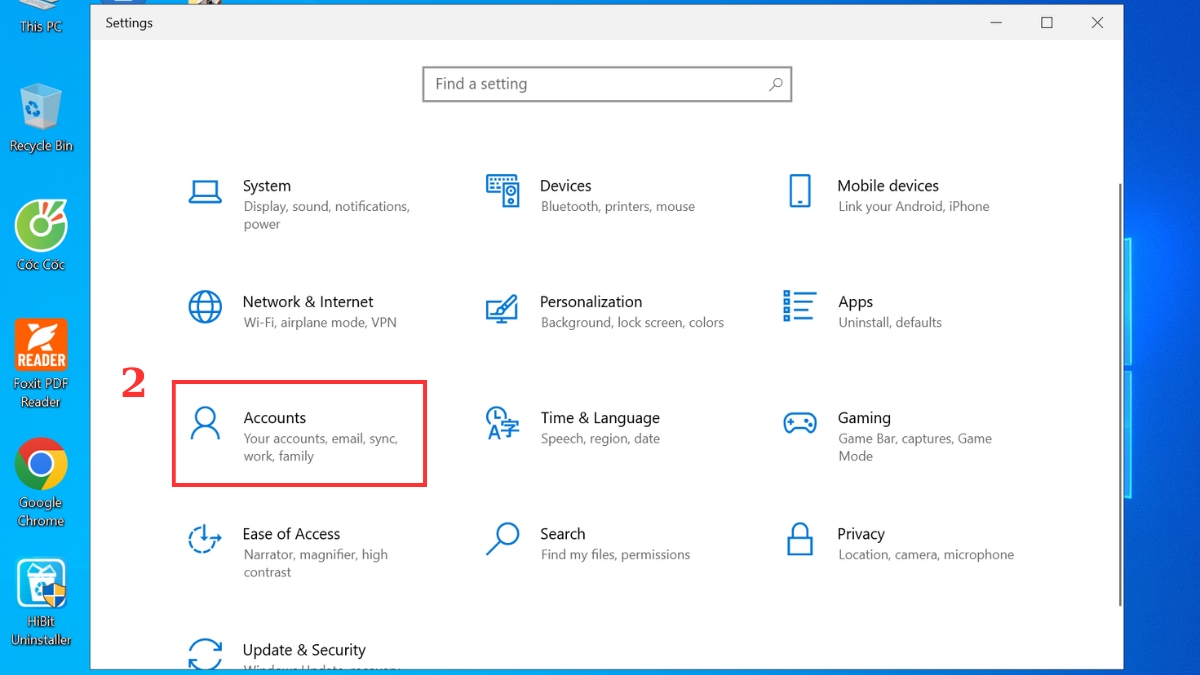The width and height of the screenshot is (1200, 675).
Task: Open the Search magnifier category icon
Action: click(502, 539)
